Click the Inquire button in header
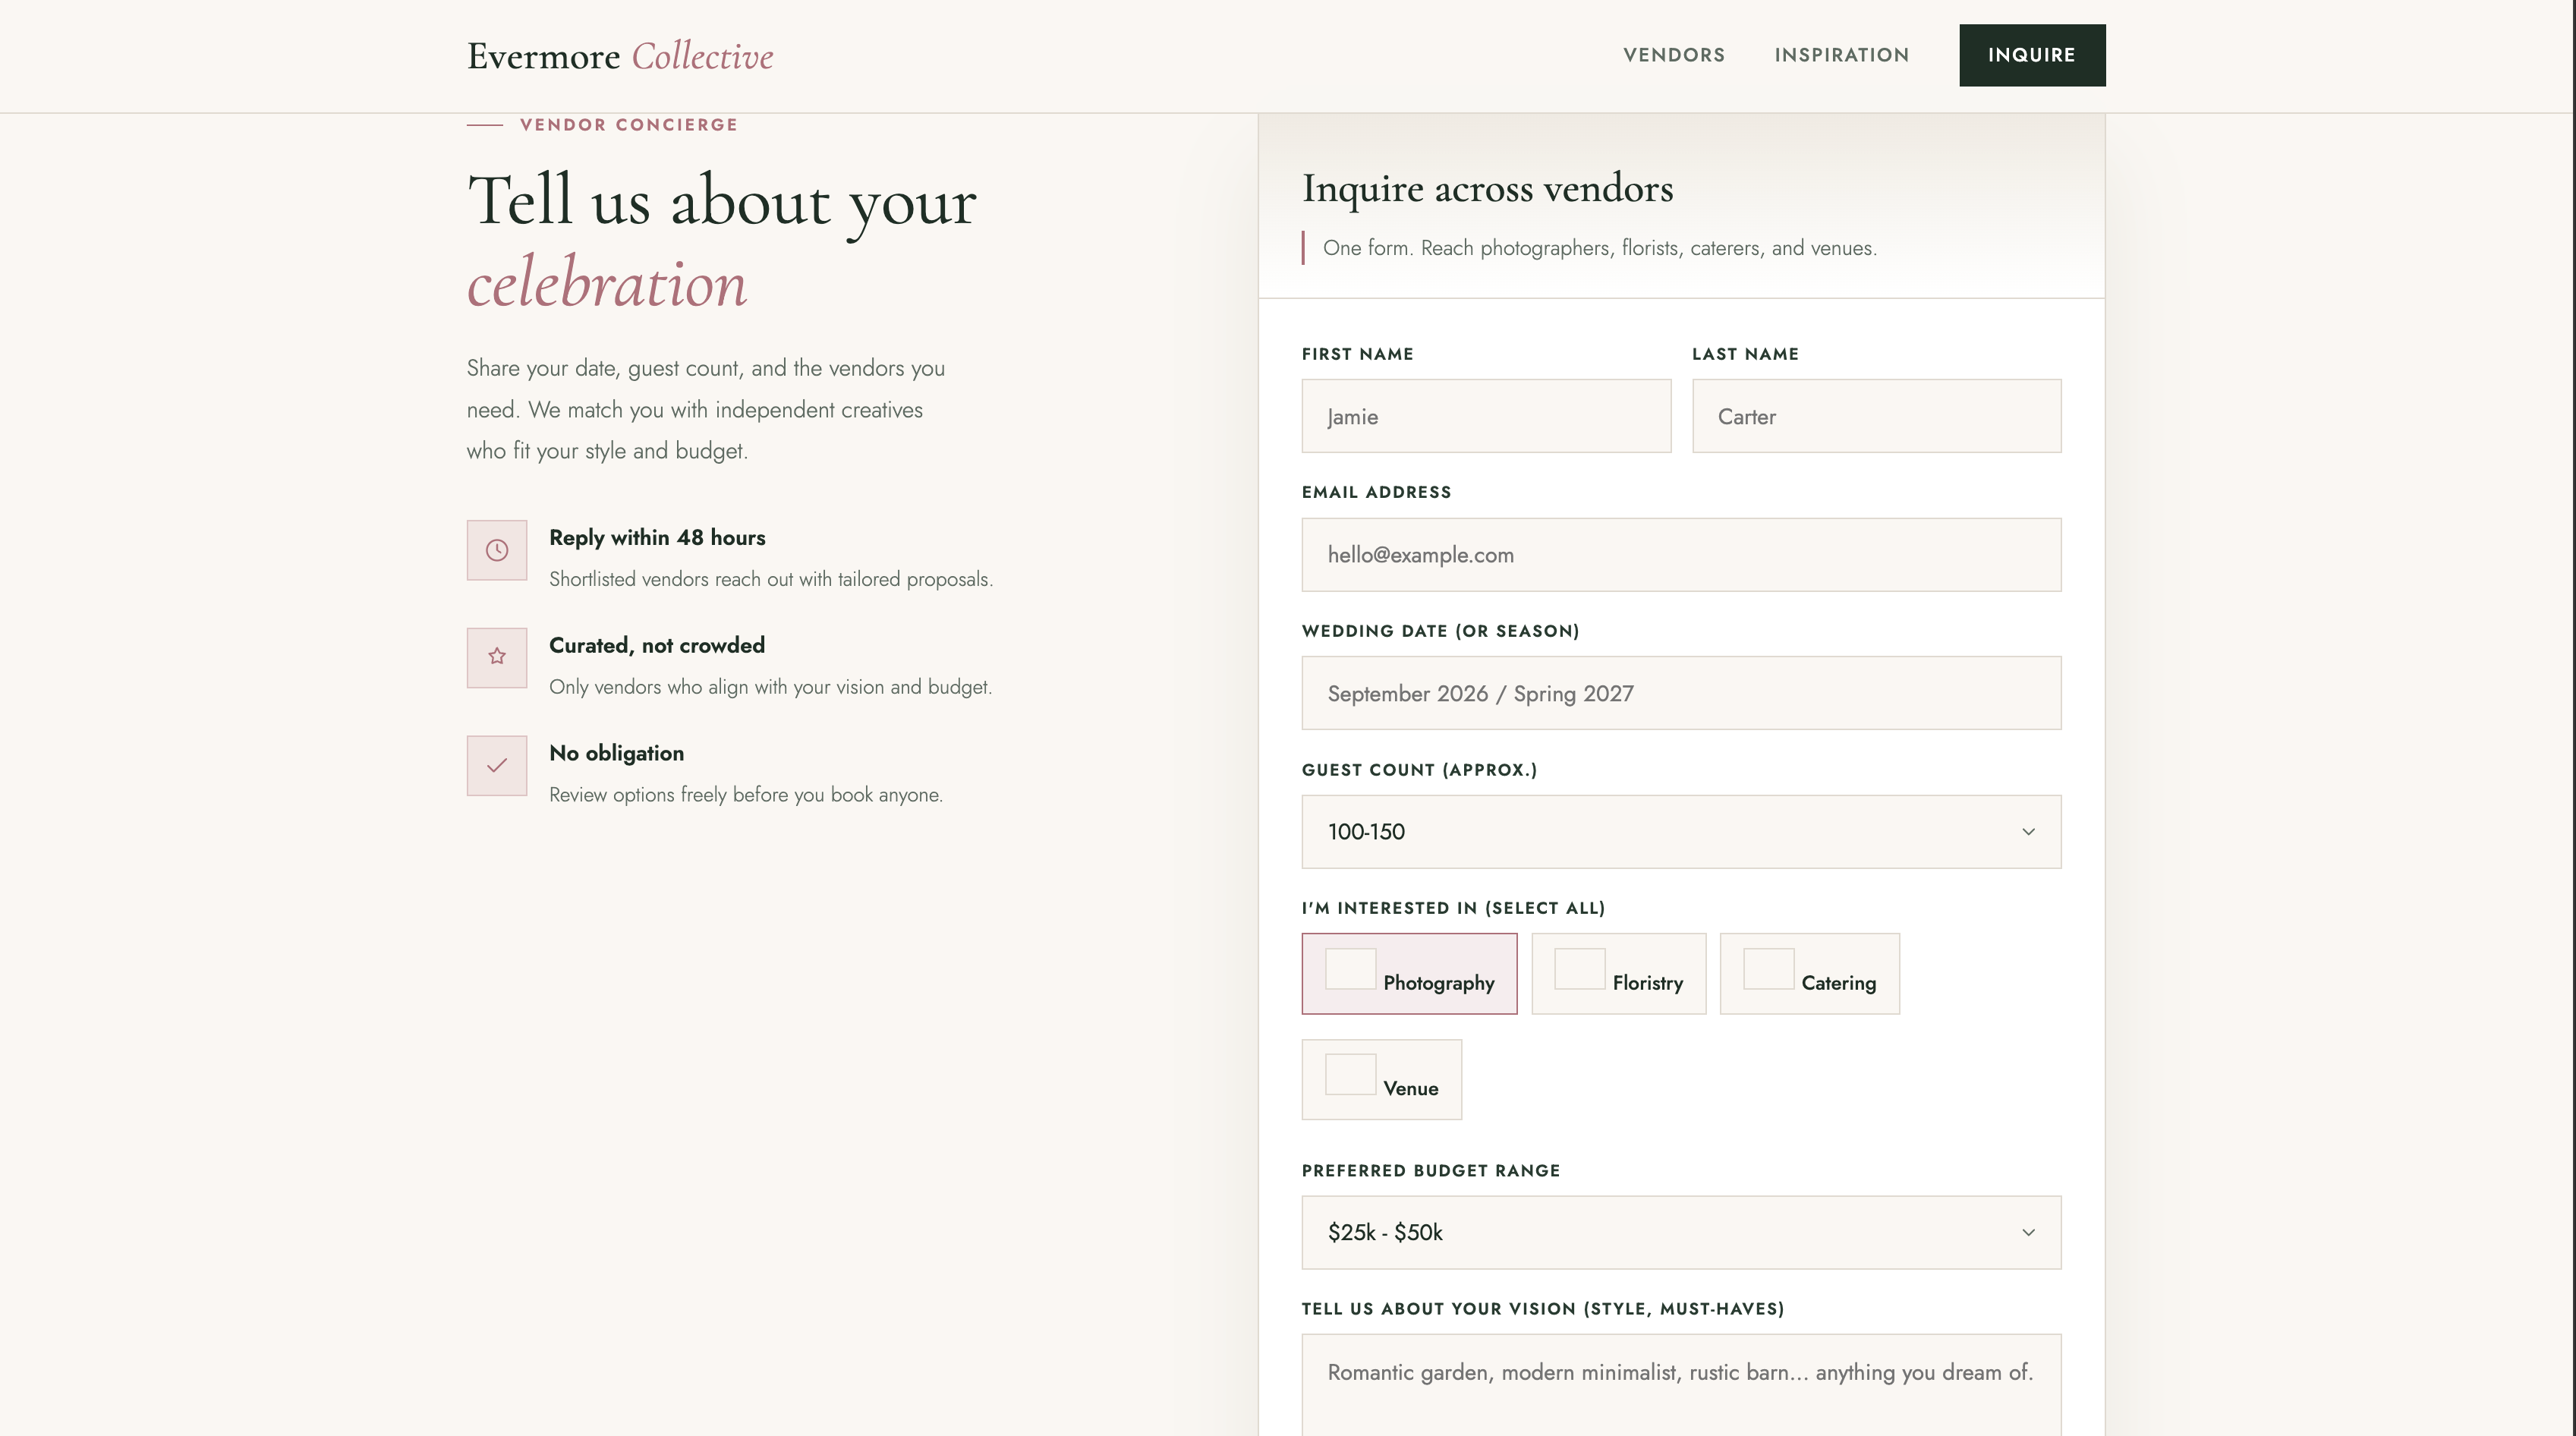The width and height of the screenshot is (2576, 1436). pos(2032,55)
